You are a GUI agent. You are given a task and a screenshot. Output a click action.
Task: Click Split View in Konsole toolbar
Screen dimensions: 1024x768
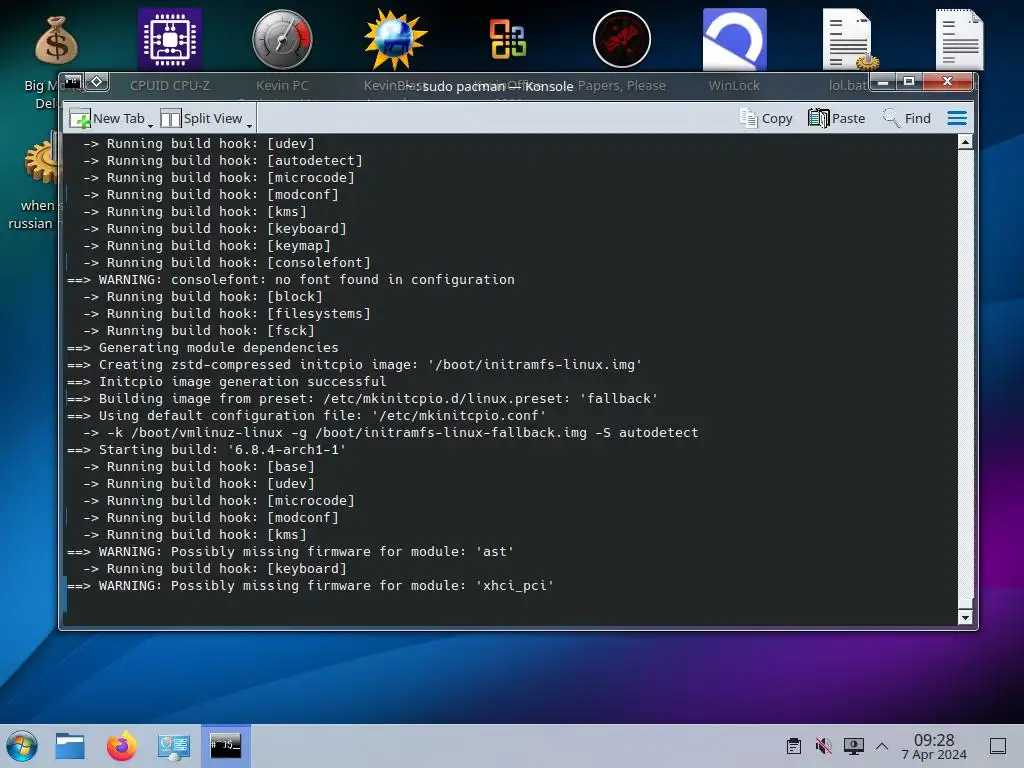coord(202,118)
